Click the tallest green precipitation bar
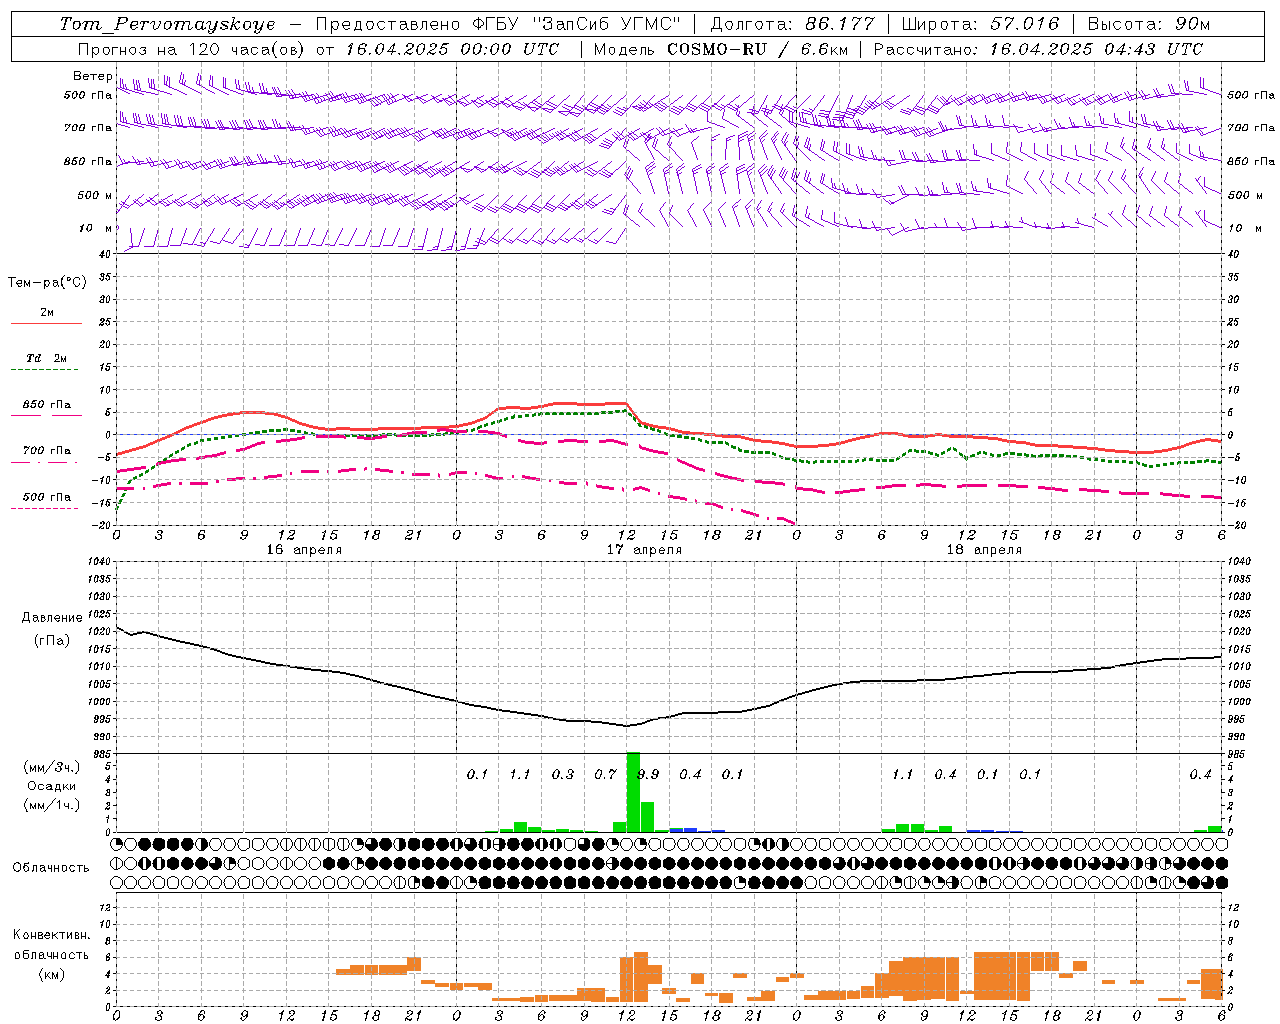1280x1024 pixels. pos(633,792)
